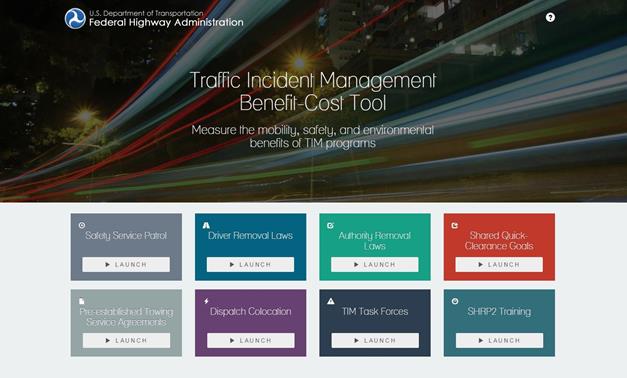Click the Shared Quick-Clearance Goals title

pos(499,240)
